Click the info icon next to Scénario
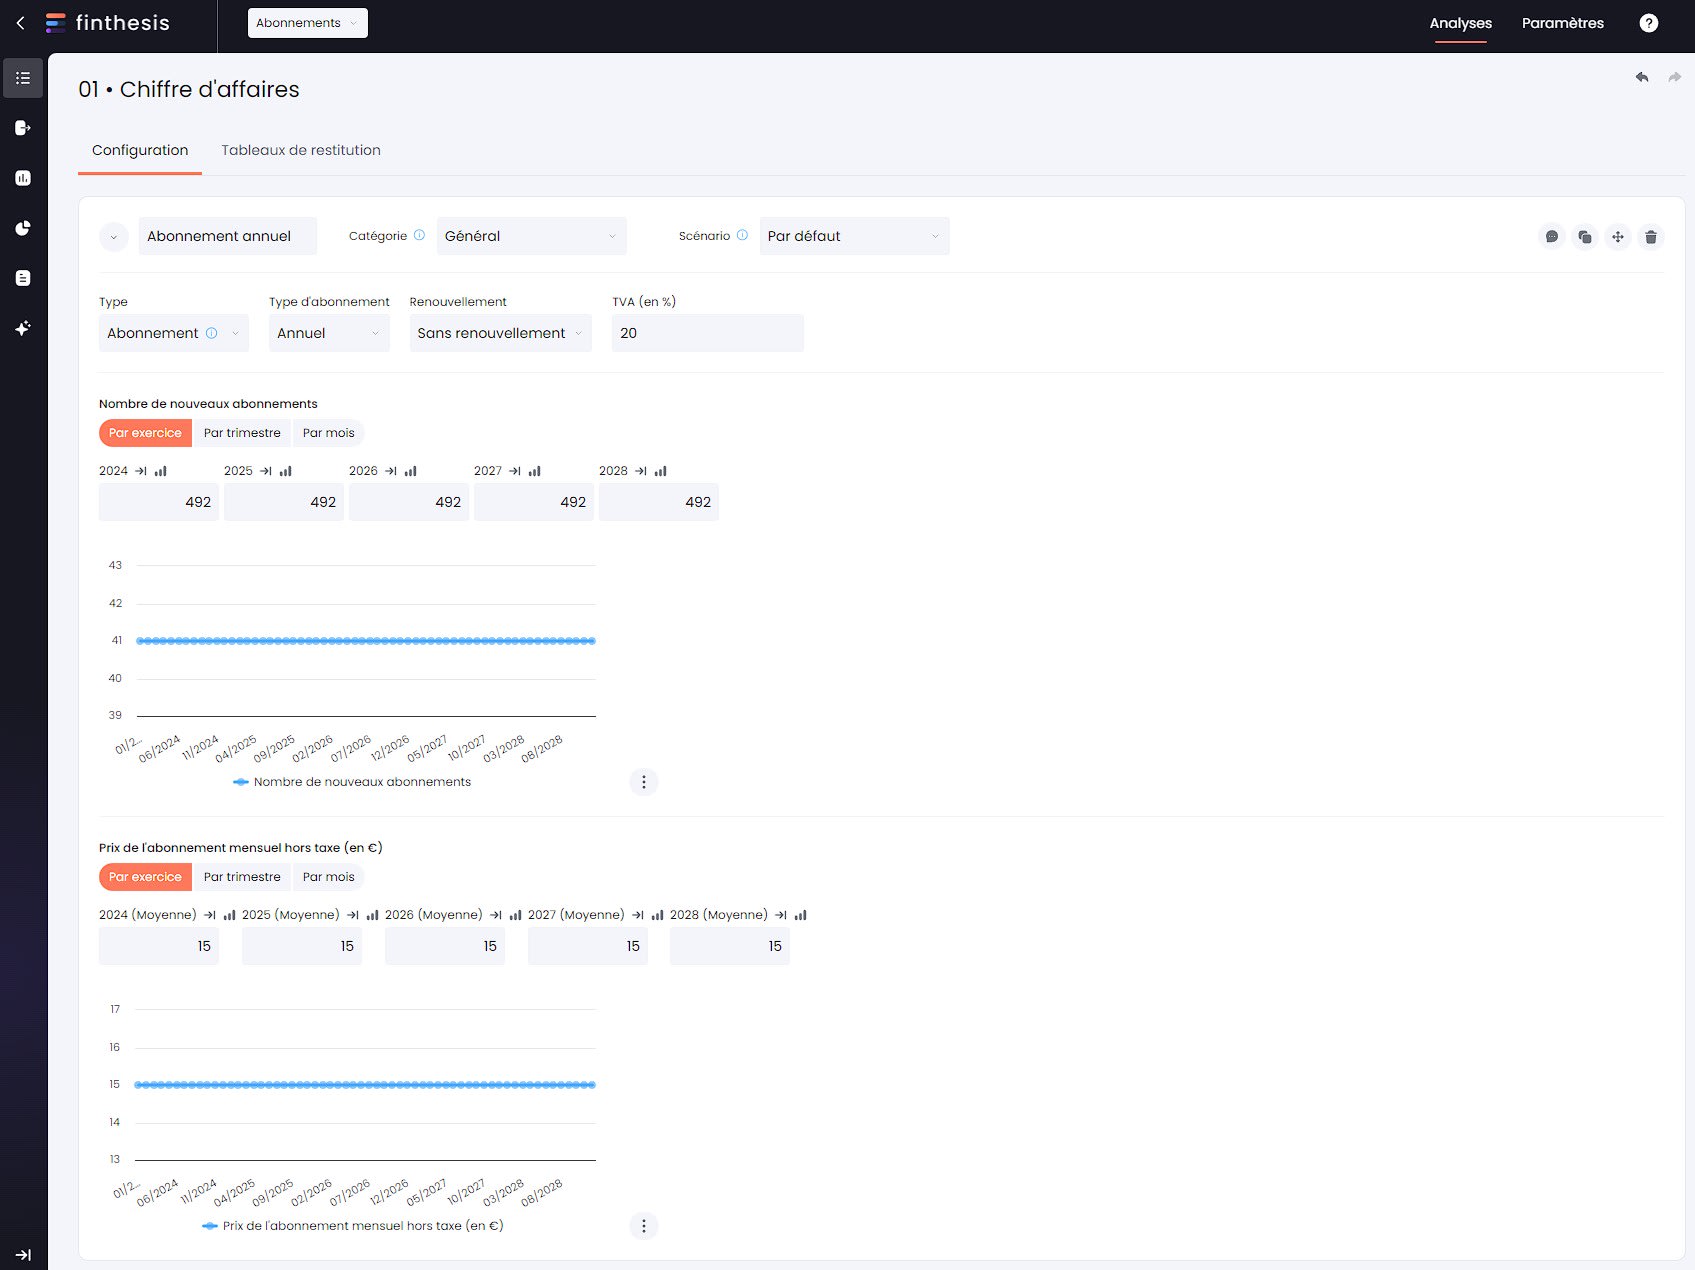The height and width of the screenshot is (1270, 1695). [742, 235]
